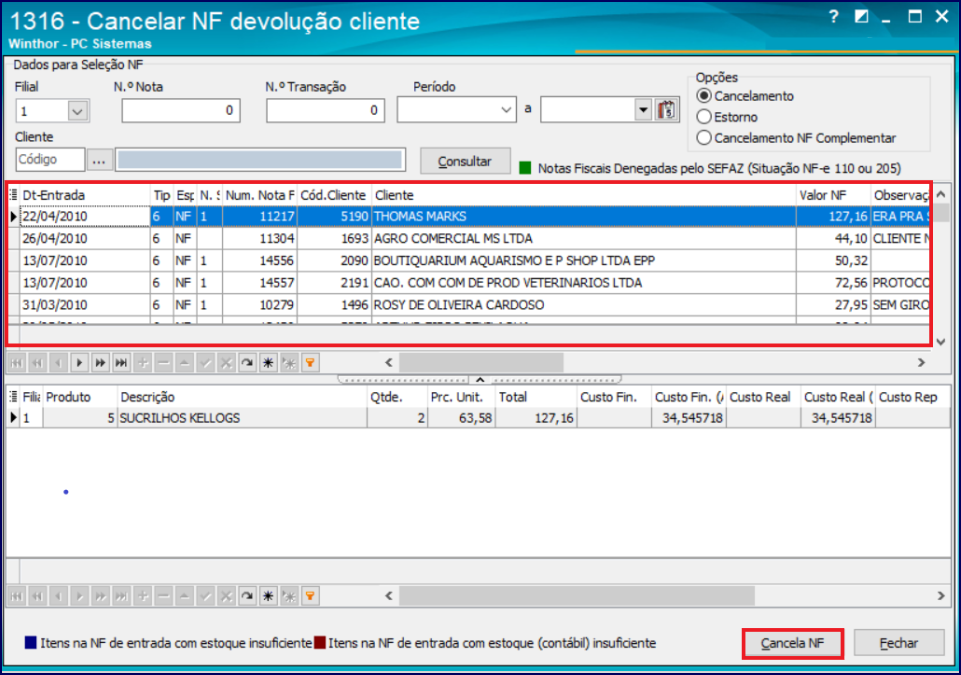Select row CAO. COM COM DE PROD VETERINARIOS LTDA
961x675 pixels.
point(471,283)
